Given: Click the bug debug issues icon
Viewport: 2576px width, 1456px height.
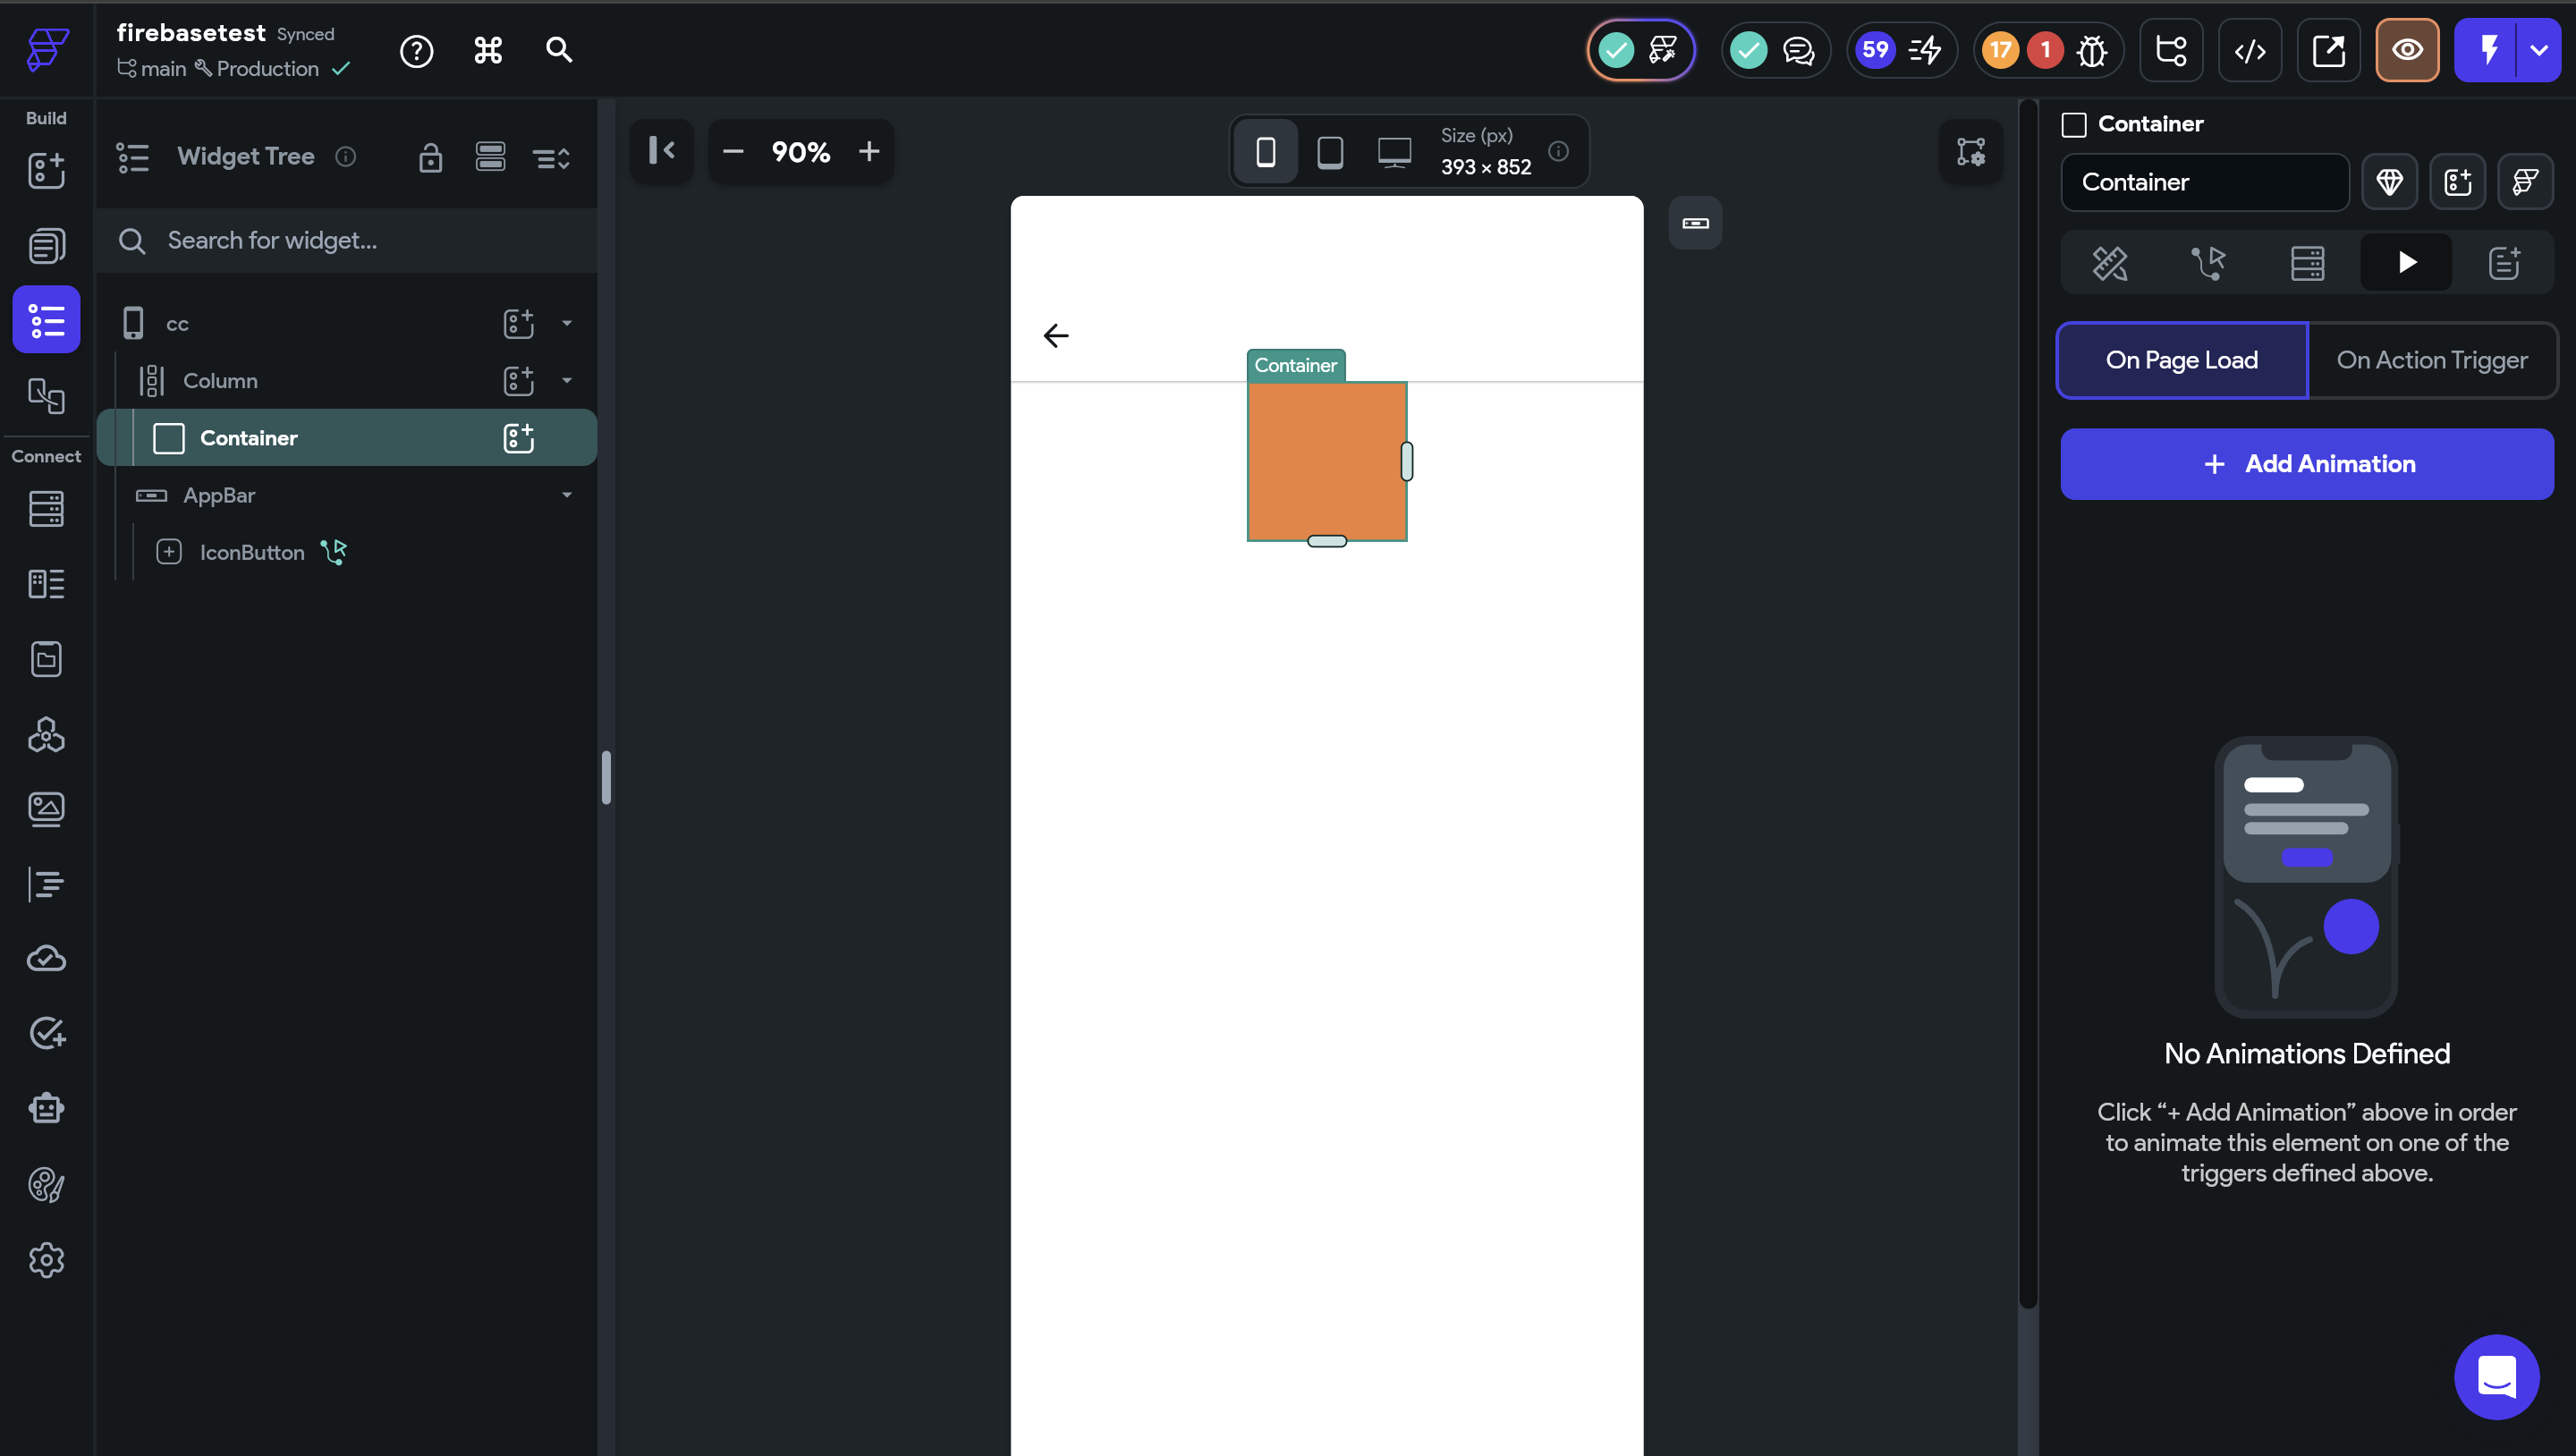Looking at the screenshot, I should 2091,50.
